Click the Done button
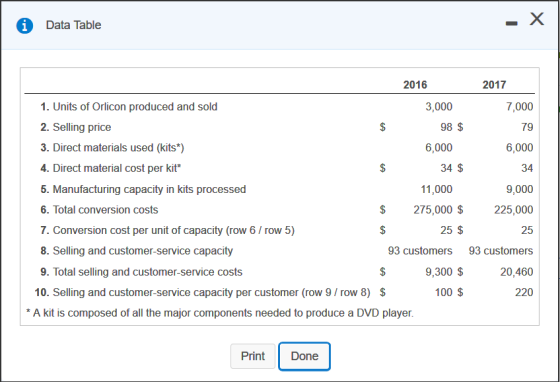 (304, 356)
